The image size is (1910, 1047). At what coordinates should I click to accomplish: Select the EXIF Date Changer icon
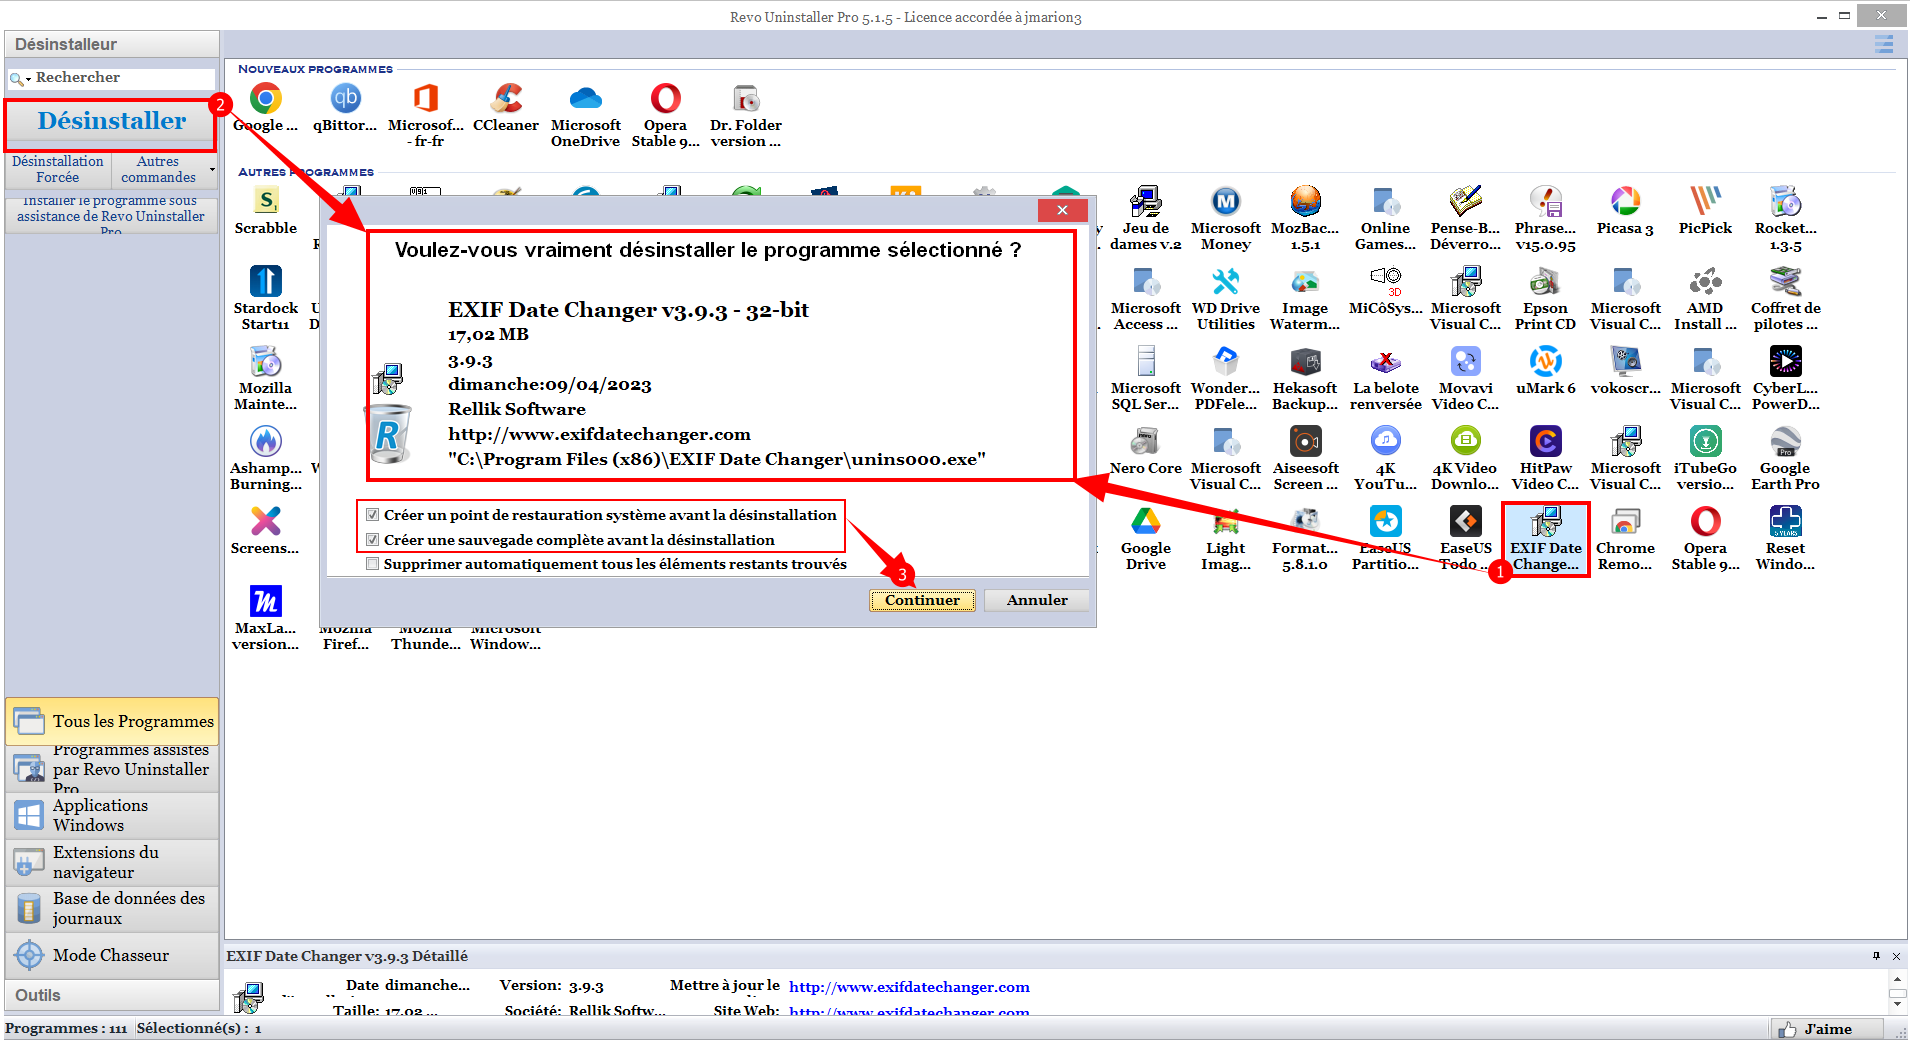1546,522
